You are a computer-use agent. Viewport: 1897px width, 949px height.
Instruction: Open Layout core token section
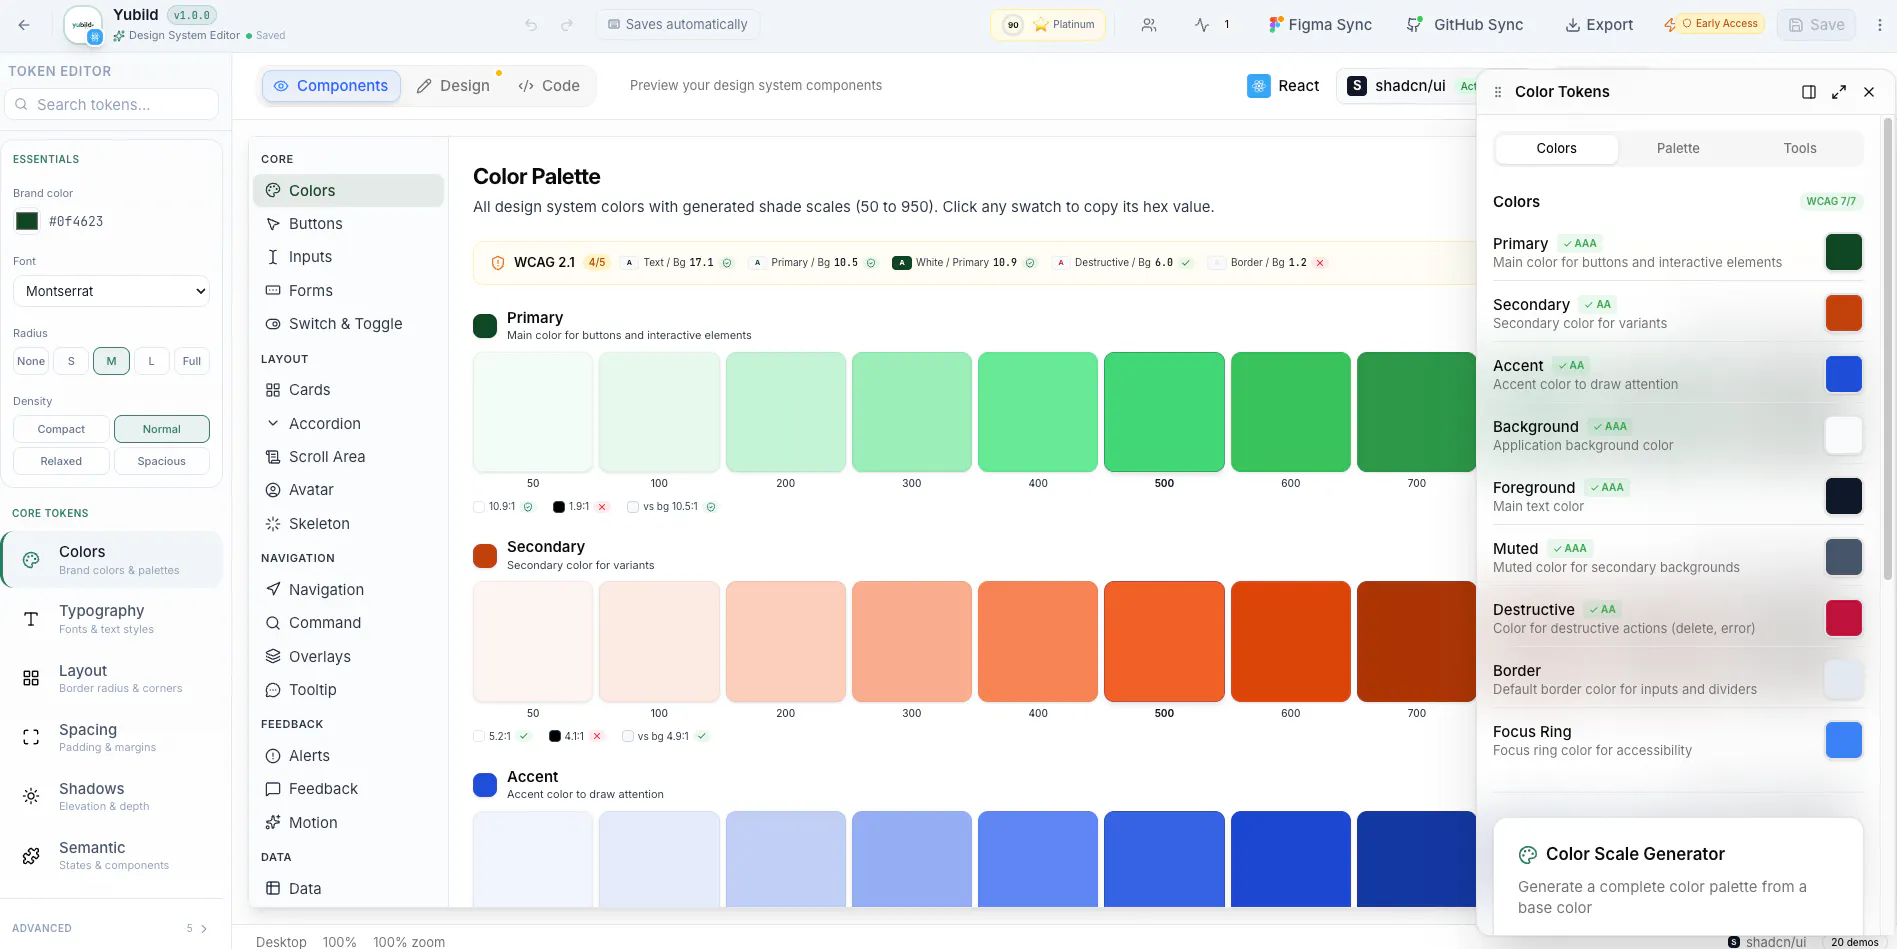pos(111,679)
